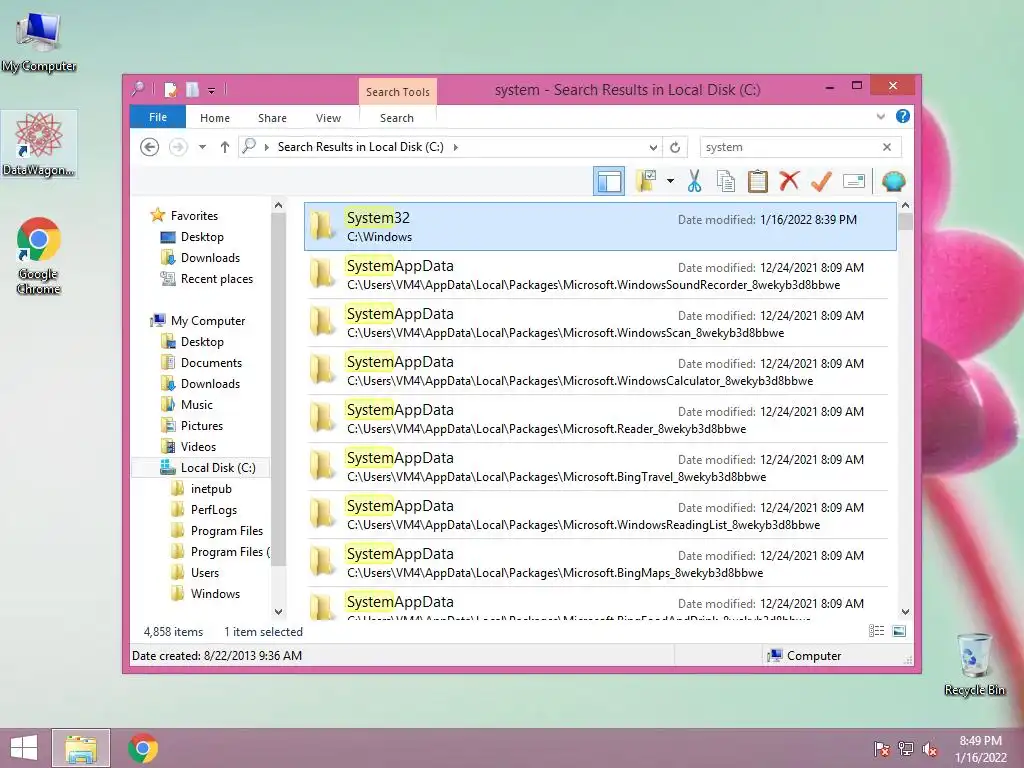Go up one level with Up arrow
Viewport: 1024px width, 768px height.
tap(225, 147)
